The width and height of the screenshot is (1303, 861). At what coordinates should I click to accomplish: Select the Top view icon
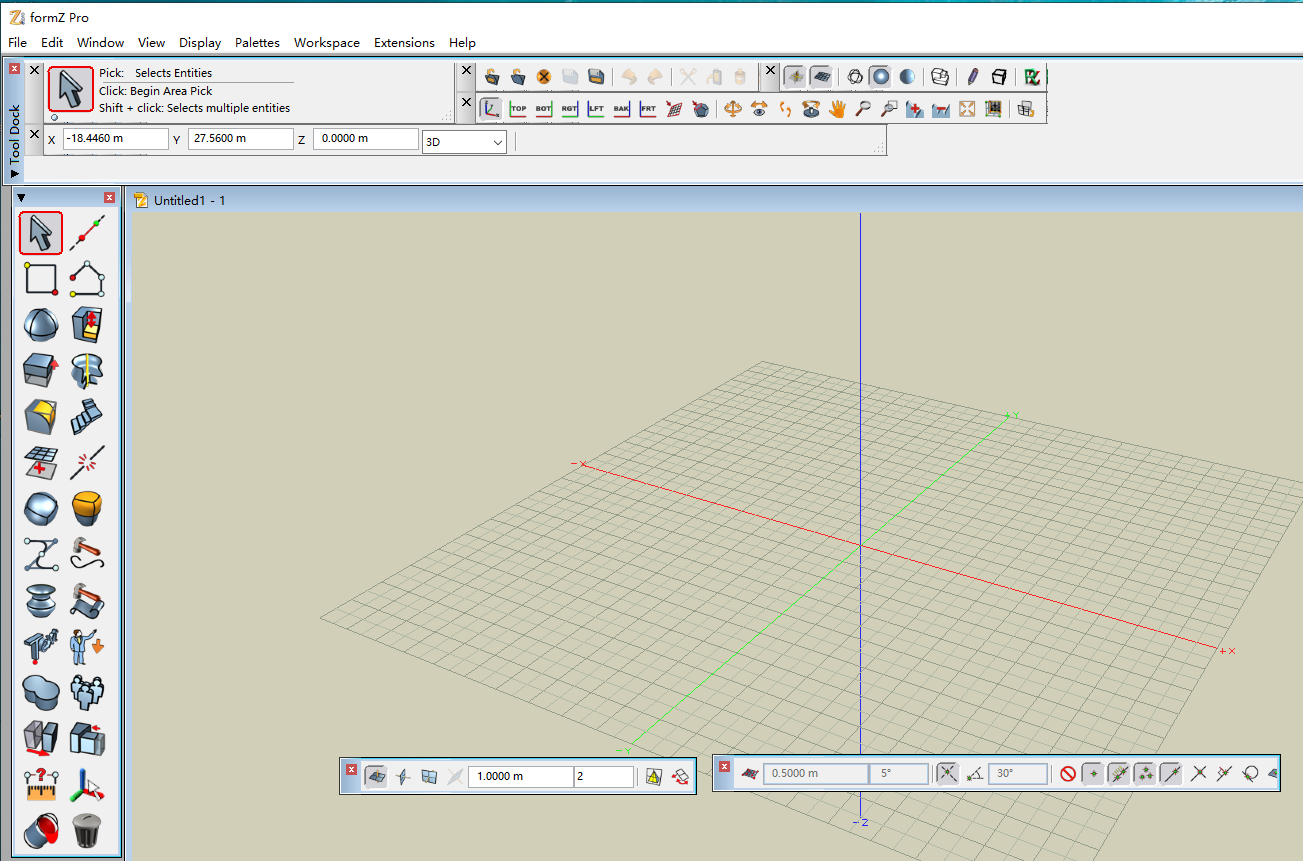(x=518, y=109)
